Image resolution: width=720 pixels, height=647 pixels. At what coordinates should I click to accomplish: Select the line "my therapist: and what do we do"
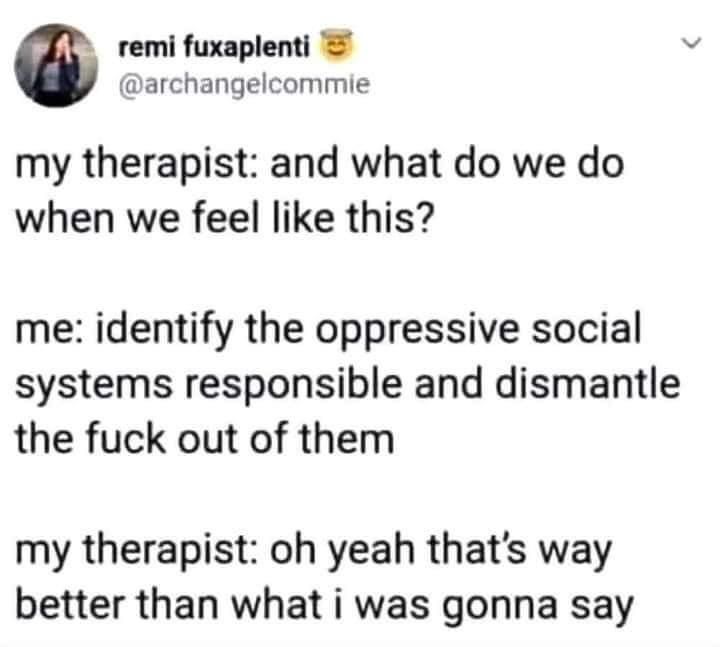click(320, 165)
